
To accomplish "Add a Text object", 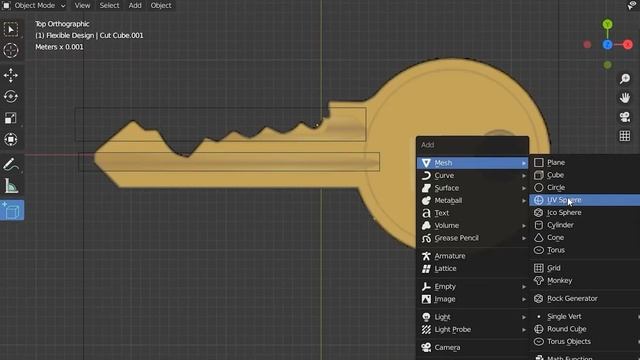I will click(473, 213).
